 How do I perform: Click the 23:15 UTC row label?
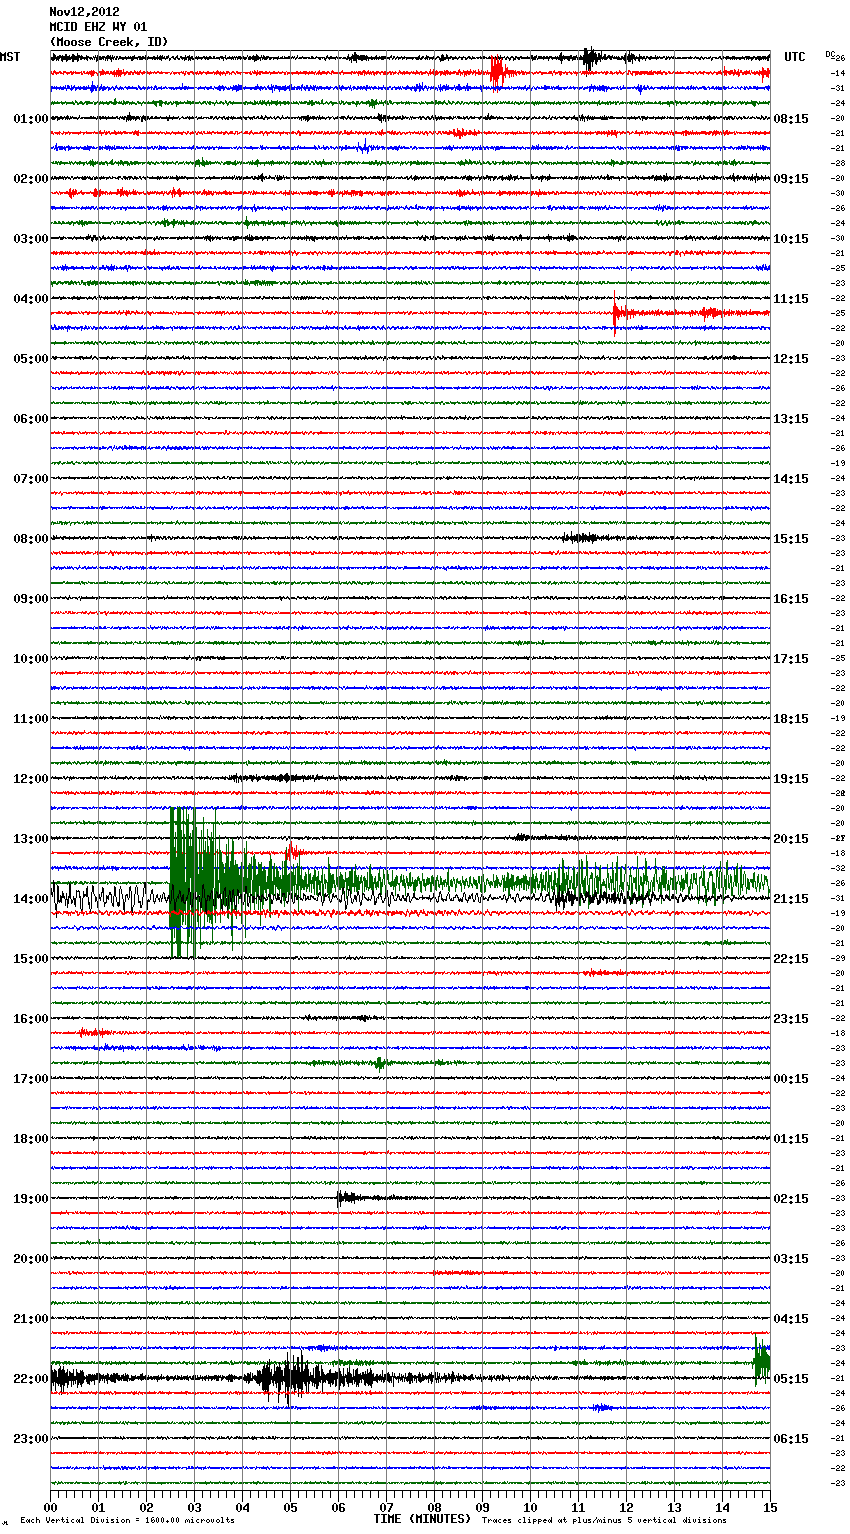tap(791, 1019)
